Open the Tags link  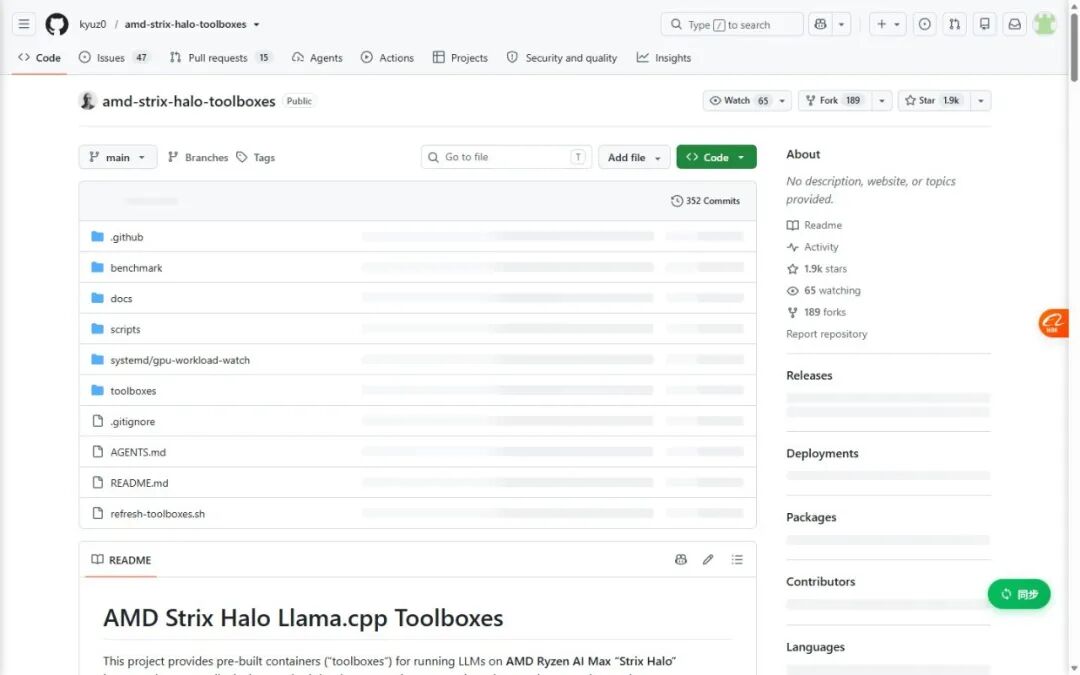point(256,157)
